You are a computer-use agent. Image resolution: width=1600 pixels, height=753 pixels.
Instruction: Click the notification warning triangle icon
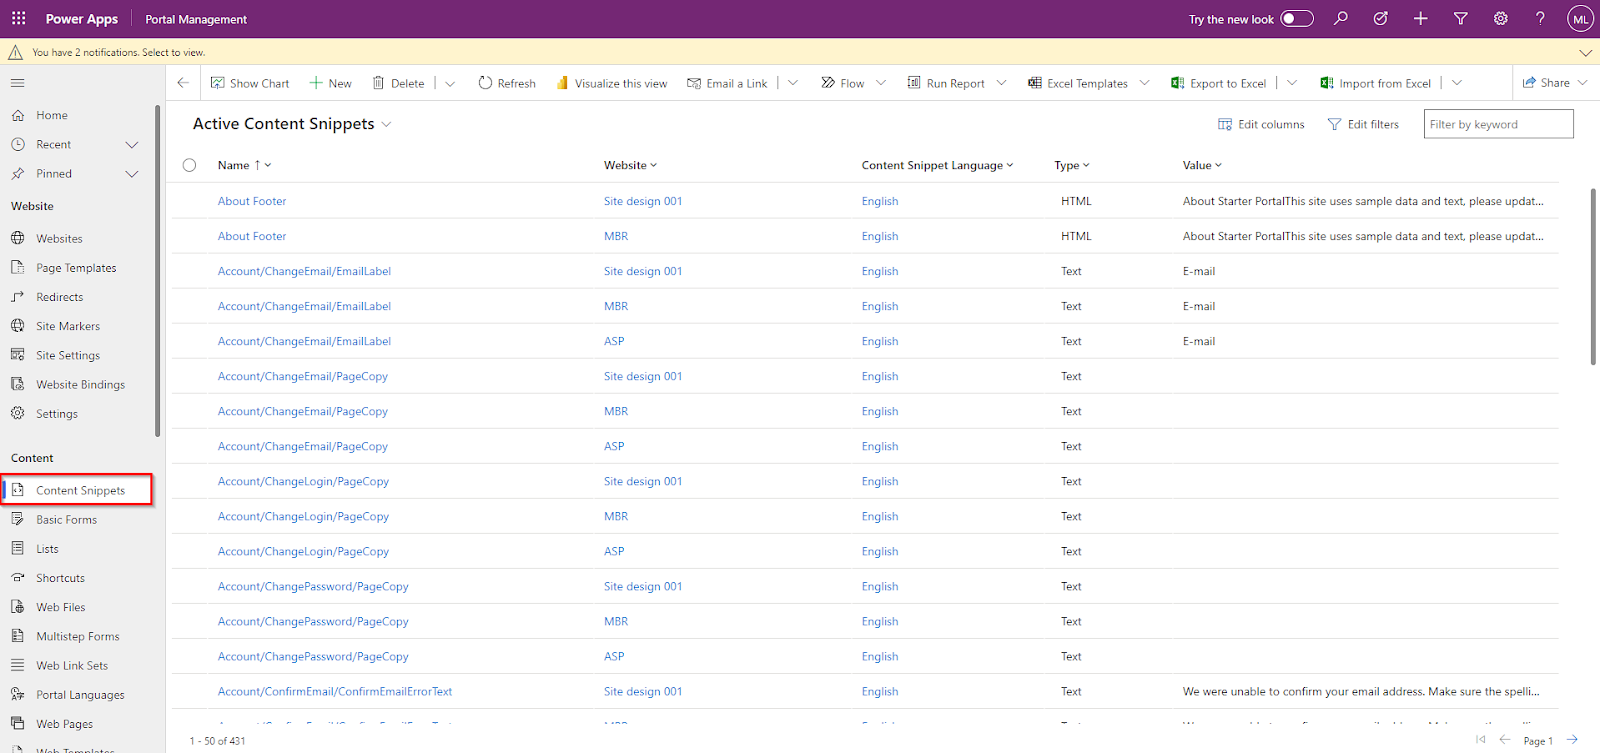(15, 52)
